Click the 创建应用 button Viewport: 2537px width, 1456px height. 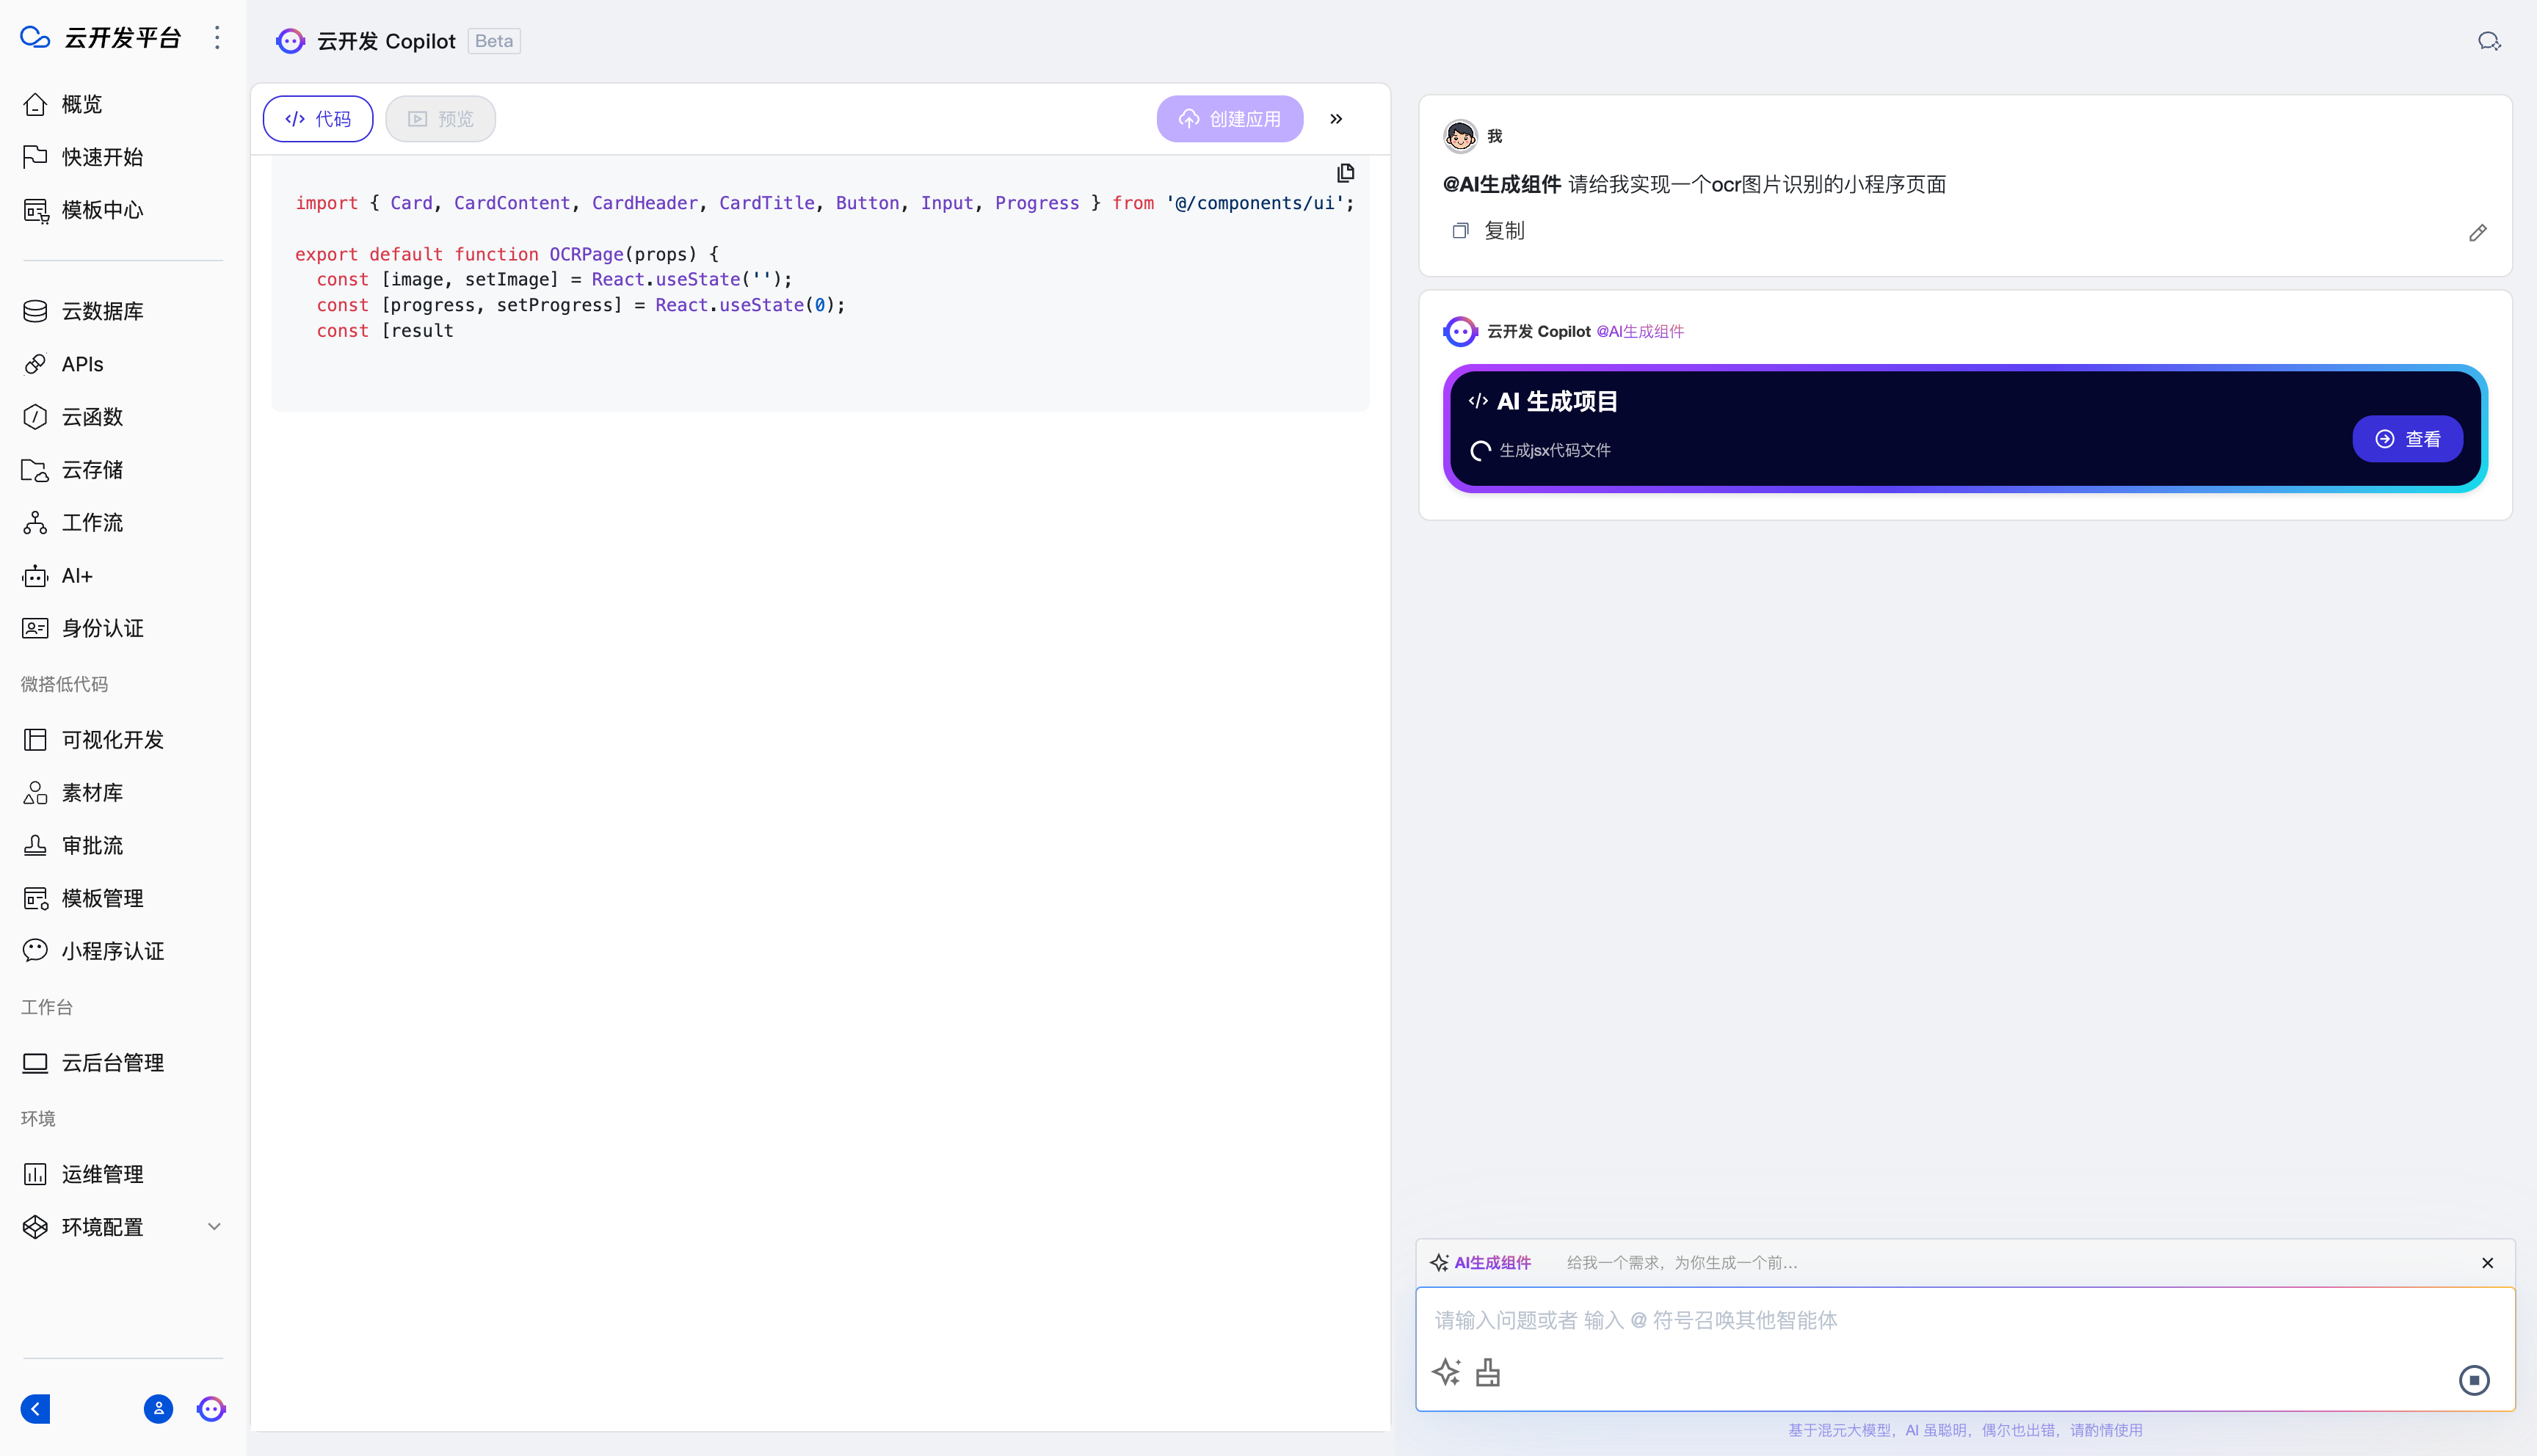point(1230,119)
